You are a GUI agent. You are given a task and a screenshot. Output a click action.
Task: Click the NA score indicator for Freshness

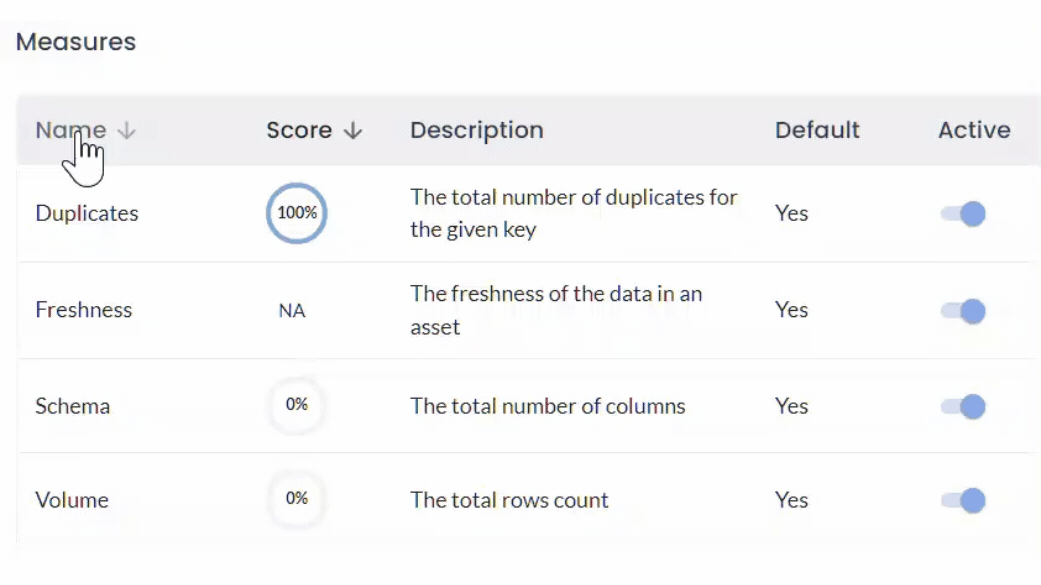[292, 310]
